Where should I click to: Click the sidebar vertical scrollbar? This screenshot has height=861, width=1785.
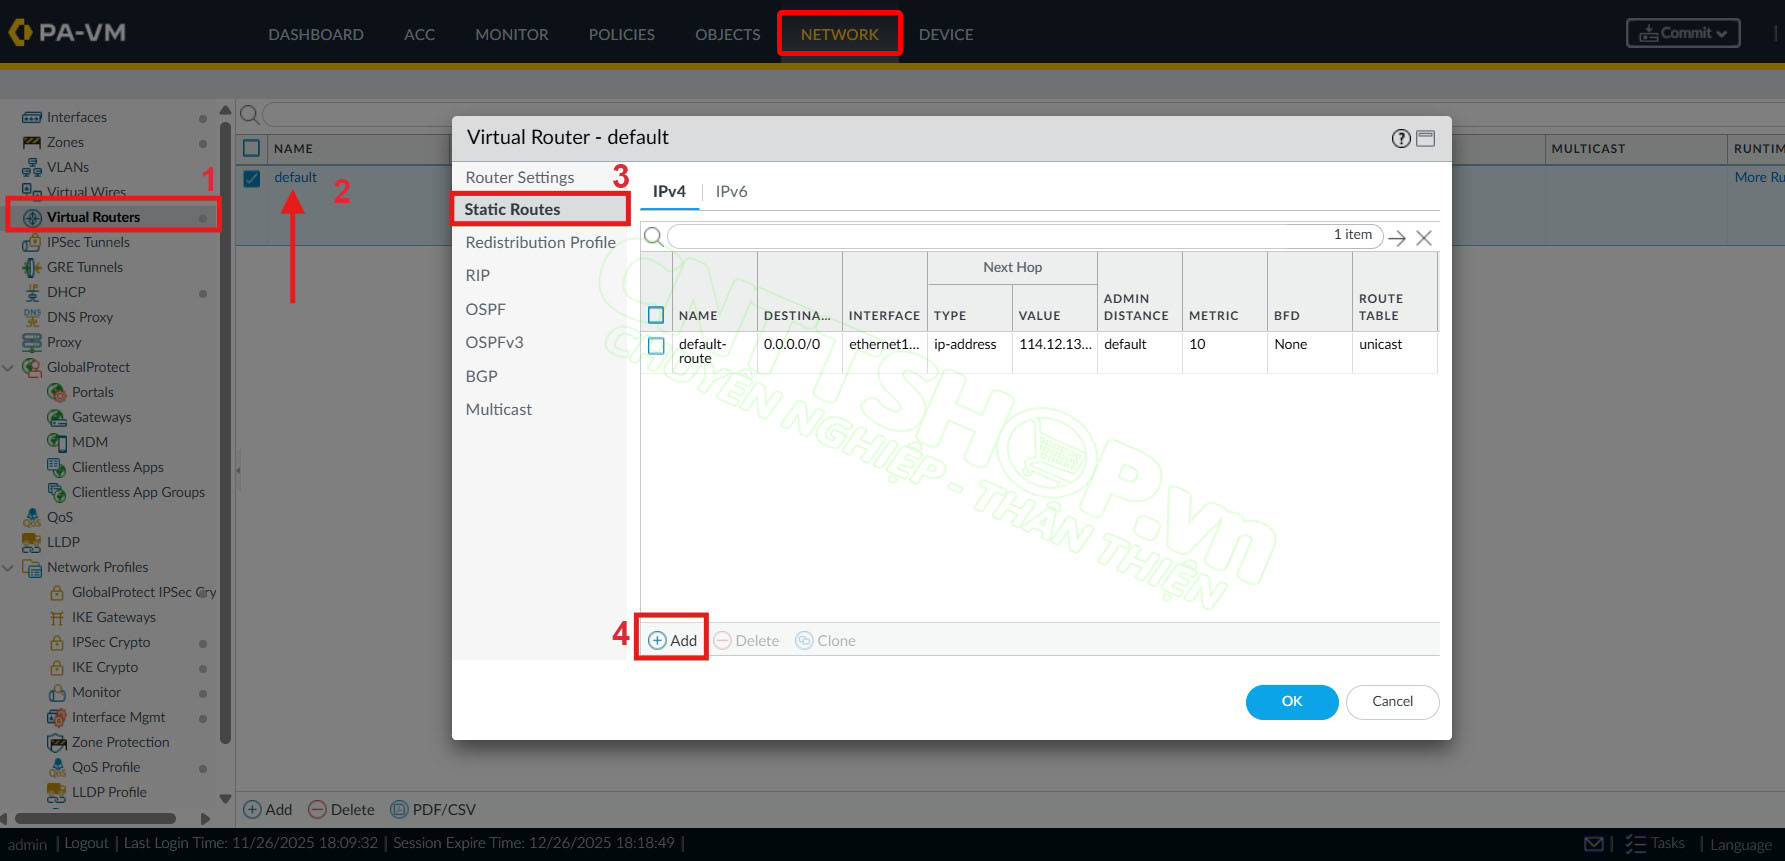225,430
